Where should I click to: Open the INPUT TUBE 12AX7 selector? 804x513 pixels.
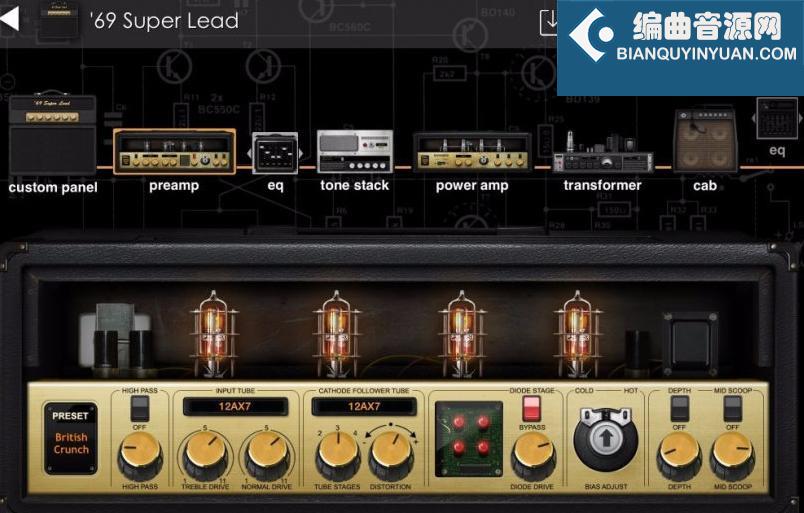coord(235,407)
